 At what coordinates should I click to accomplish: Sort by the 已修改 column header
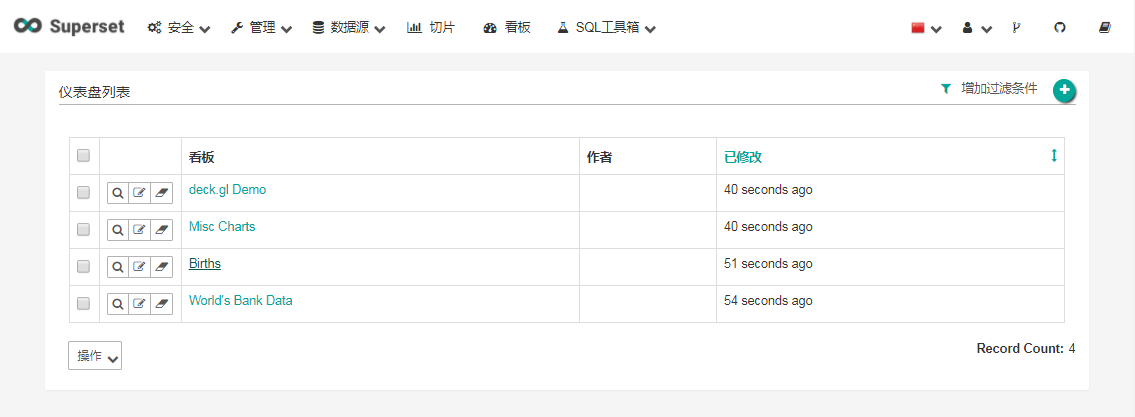pyautogui.click(x=743, y=157)
